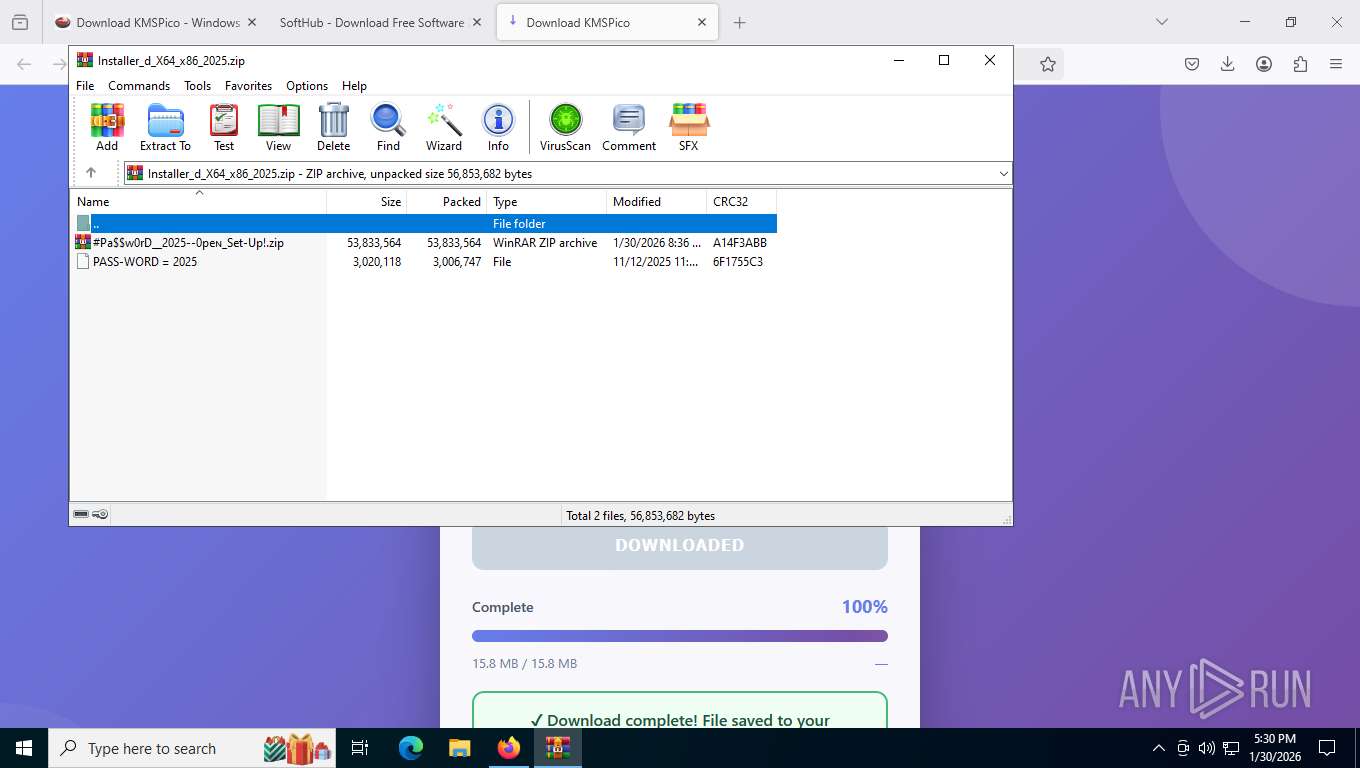Sort by the Modified column header
This screenshot has width=1360, height=768.
[x=657, y=202]
